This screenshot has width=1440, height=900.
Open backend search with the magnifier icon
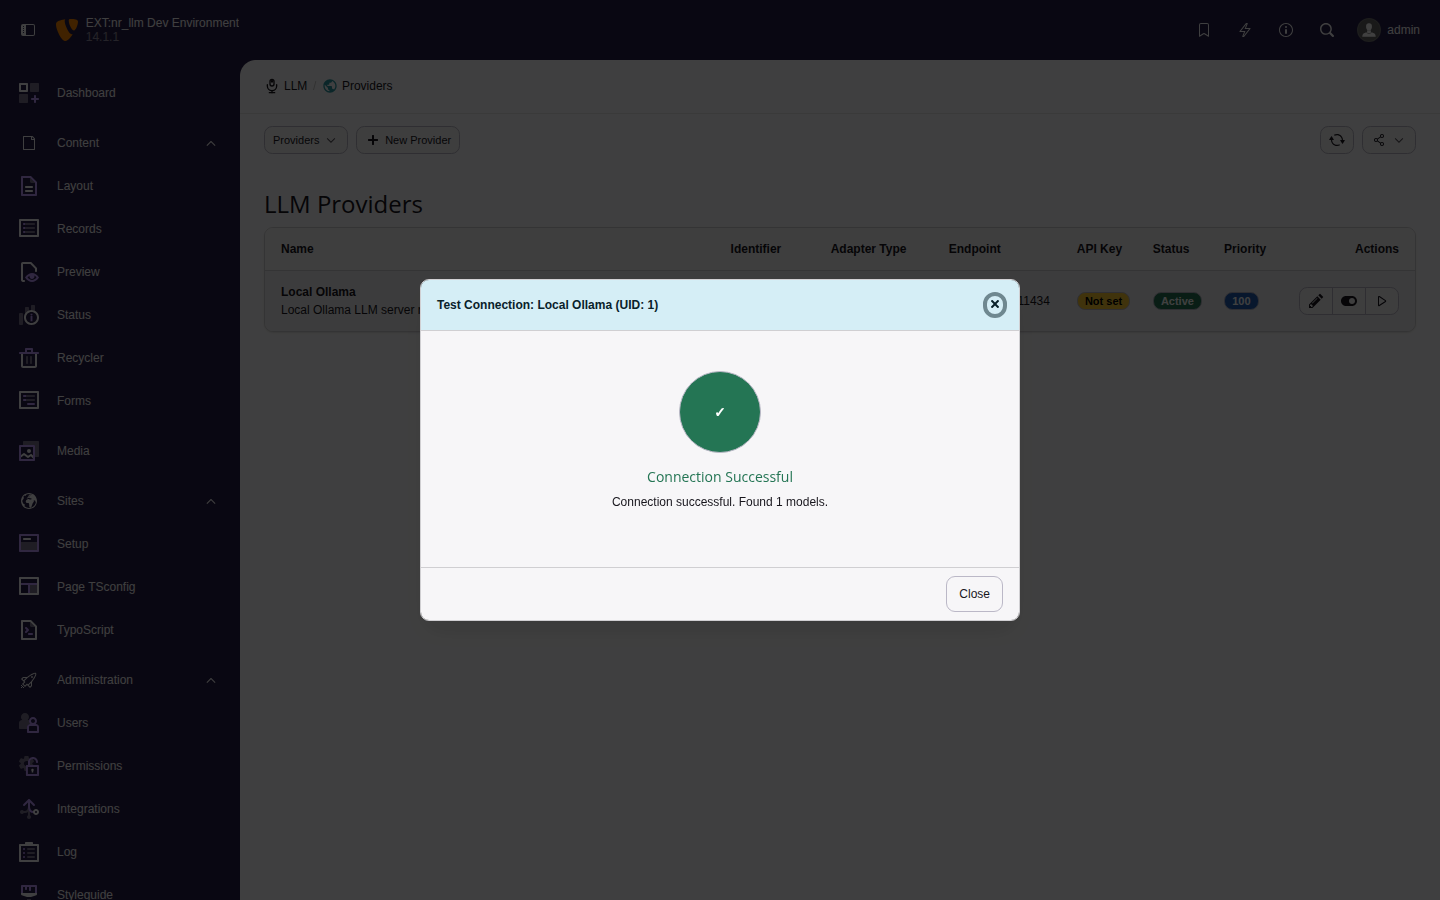(1326, 30)
